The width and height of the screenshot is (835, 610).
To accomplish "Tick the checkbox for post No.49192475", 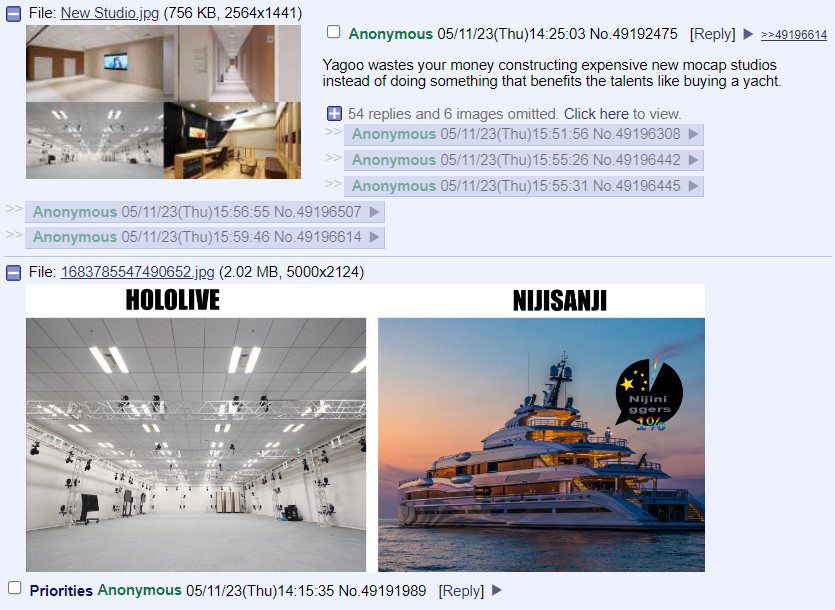I will [334, 32].
